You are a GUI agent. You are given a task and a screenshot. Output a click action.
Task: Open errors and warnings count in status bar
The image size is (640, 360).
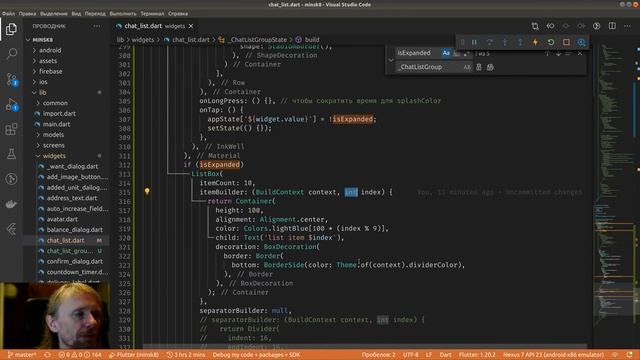pyautogui.click(x=80, y=355)
